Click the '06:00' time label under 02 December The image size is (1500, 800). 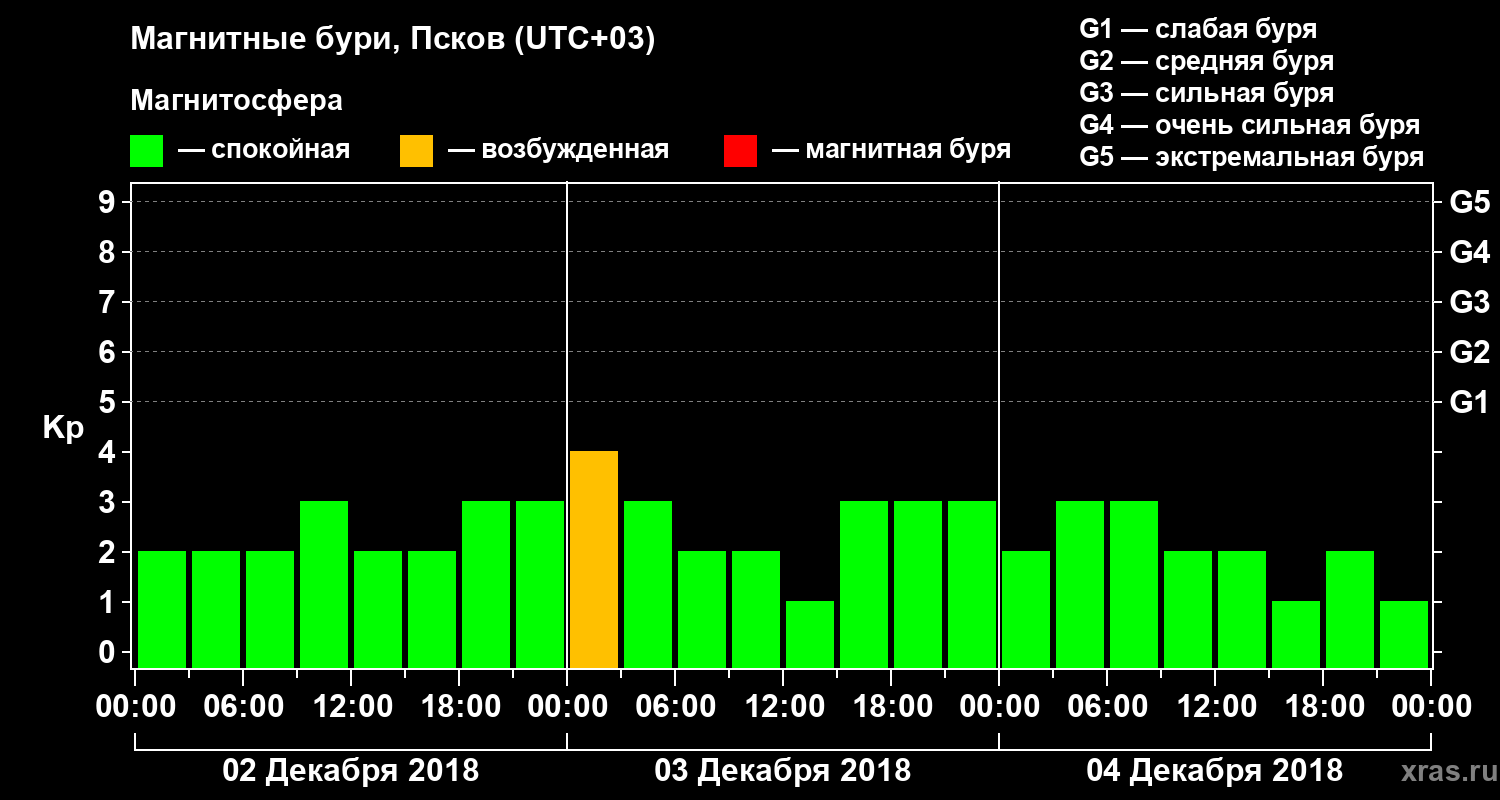click(x=243, y=707)
